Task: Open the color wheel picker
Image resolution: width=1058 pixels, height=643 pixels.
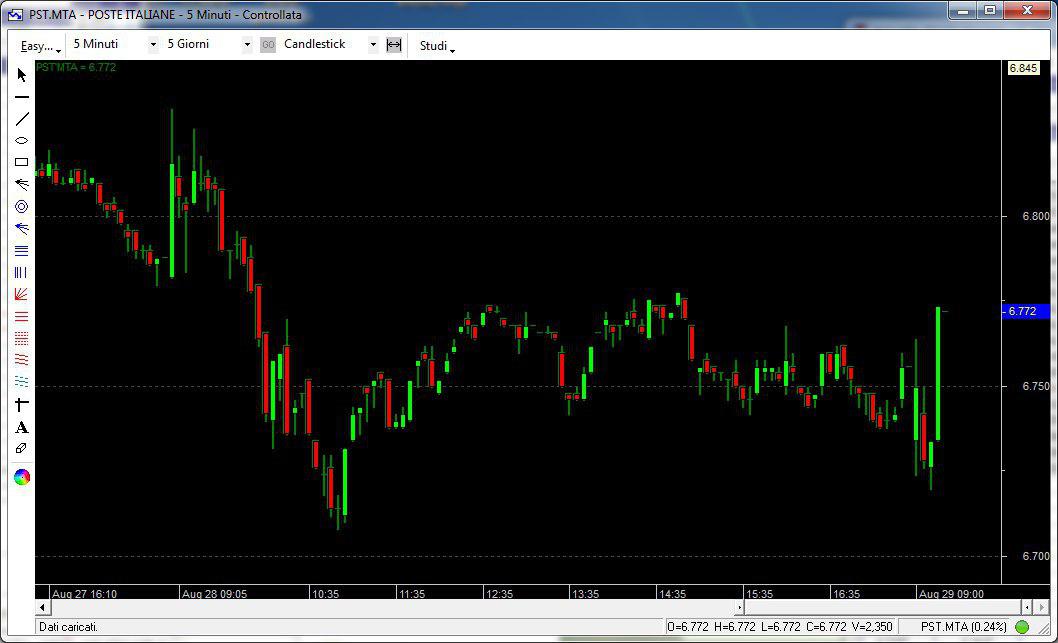Action: point(22,477)
